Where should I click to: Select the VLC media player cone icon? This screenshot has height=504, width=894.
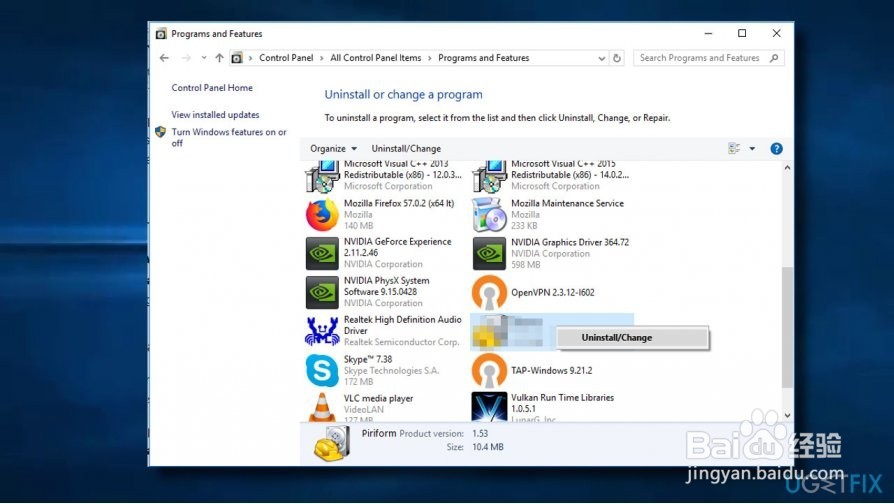(322, 407)
